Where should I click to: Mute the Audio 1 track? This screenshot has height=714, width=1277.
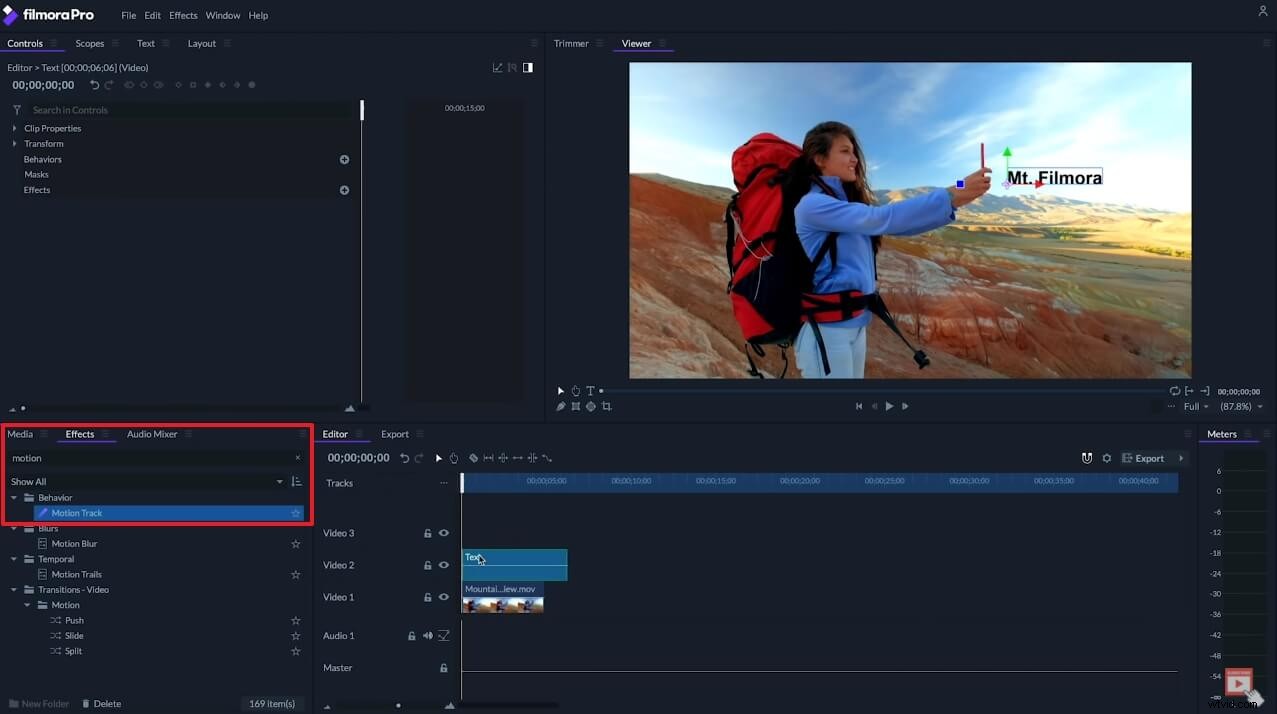click(x=427, y=636)
